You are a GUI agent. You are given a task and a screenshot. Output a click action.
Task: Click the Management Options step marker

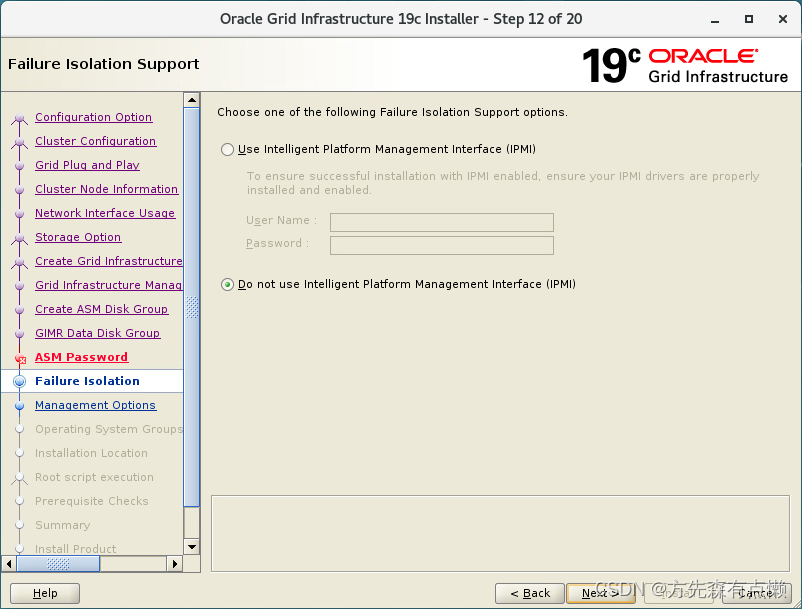19,406
